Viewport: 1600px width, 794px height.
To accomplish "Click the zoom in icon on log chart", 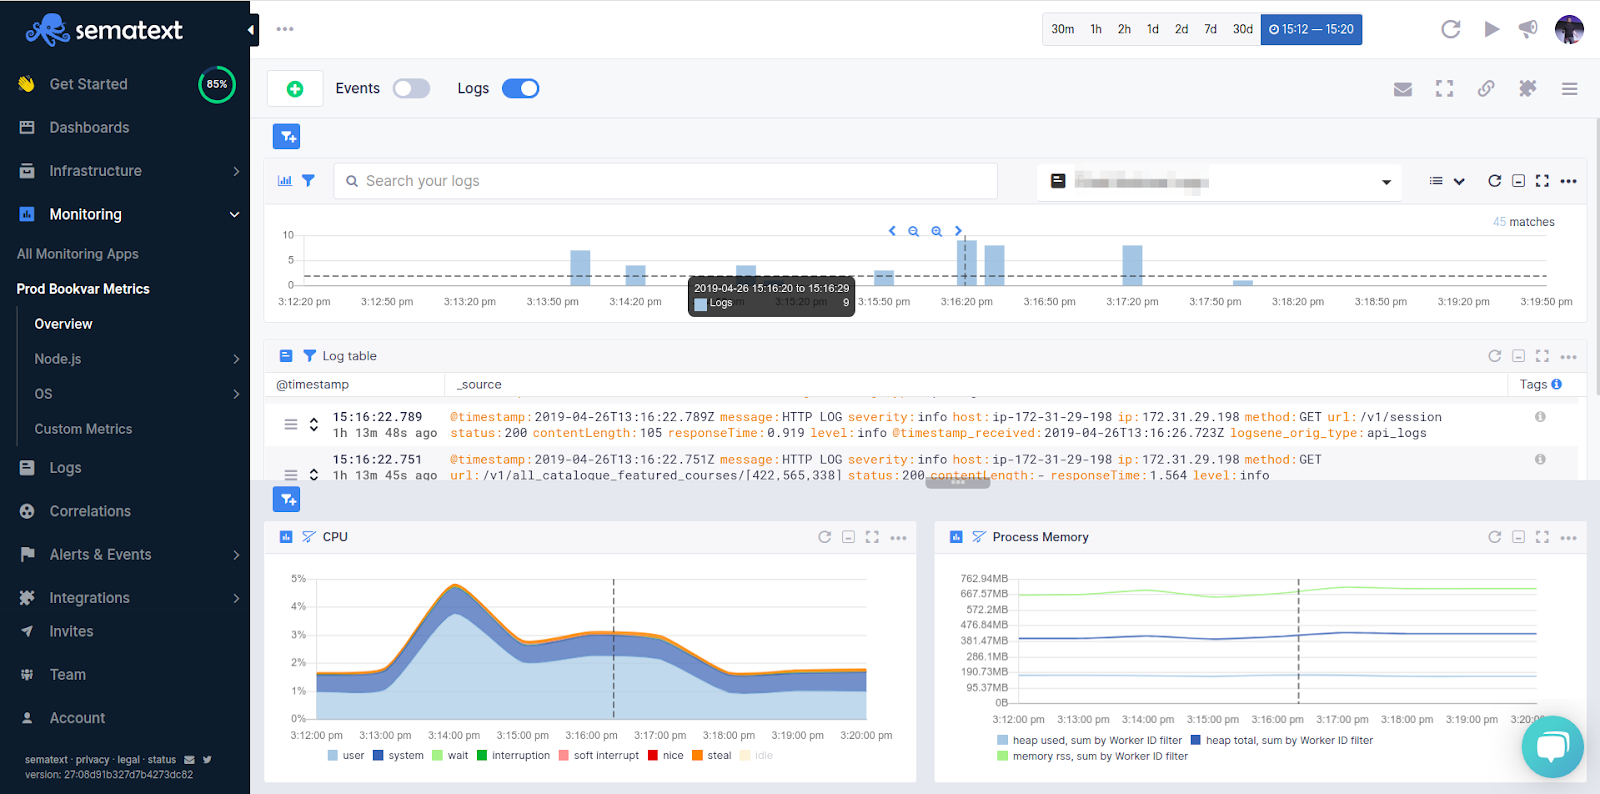I will (x=937, y=231).
